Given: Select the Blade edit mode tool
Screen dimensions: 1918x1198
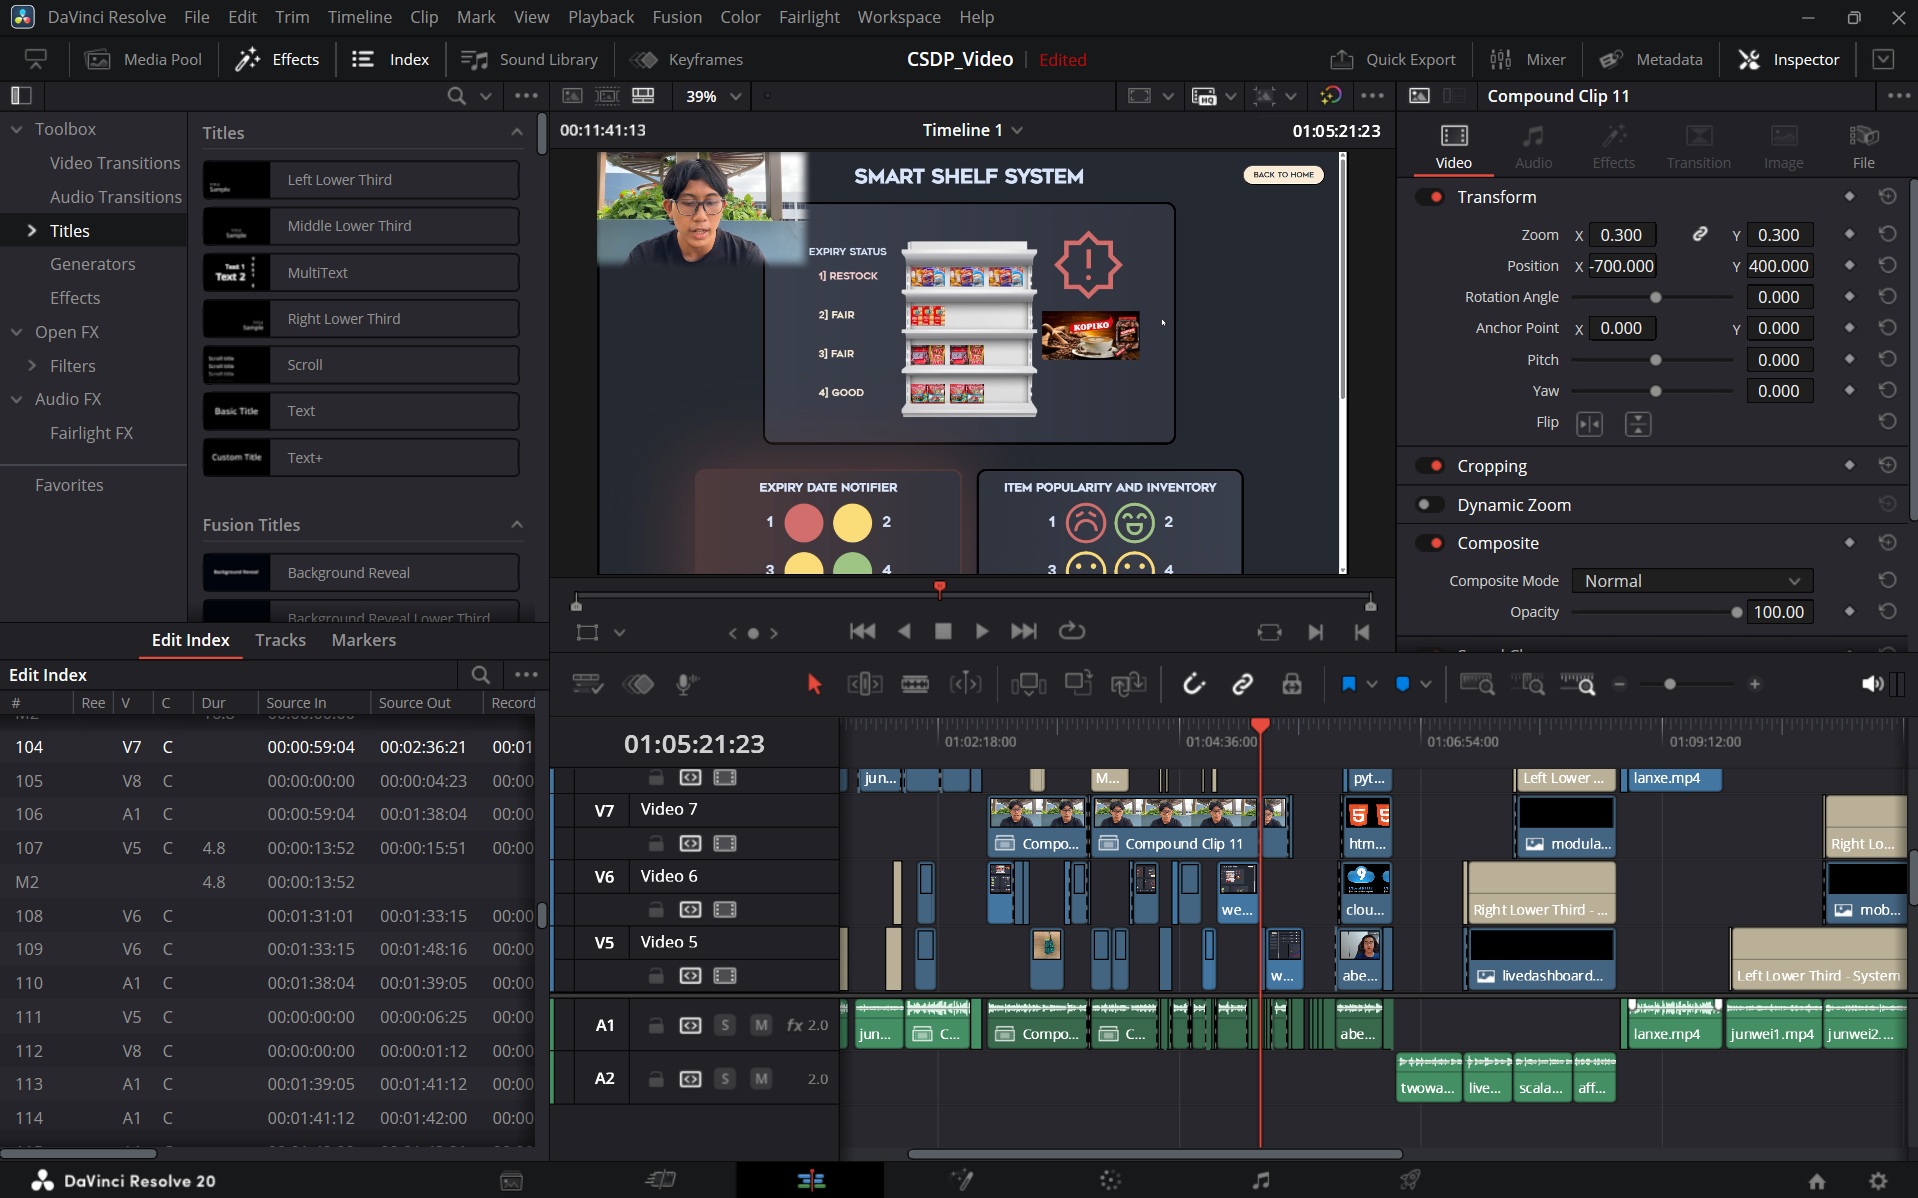Looking at the screenshot, I should (x=914, y=684).
